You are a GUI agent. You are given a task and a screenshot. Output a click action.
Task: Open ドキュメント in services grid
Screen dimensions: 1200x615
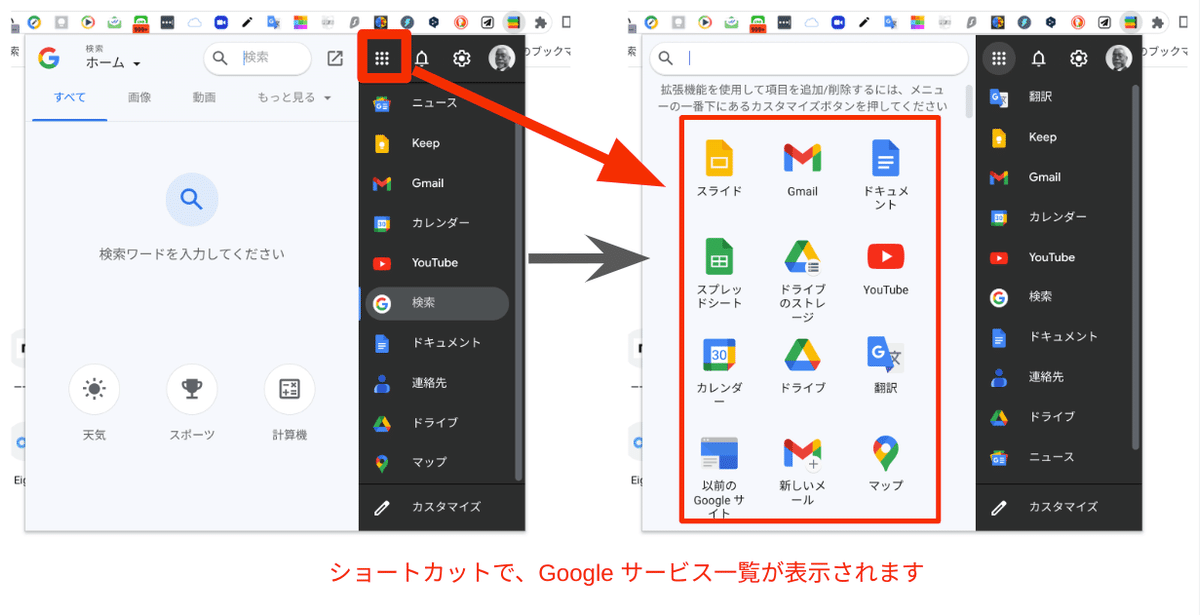[x=886, y=173]
